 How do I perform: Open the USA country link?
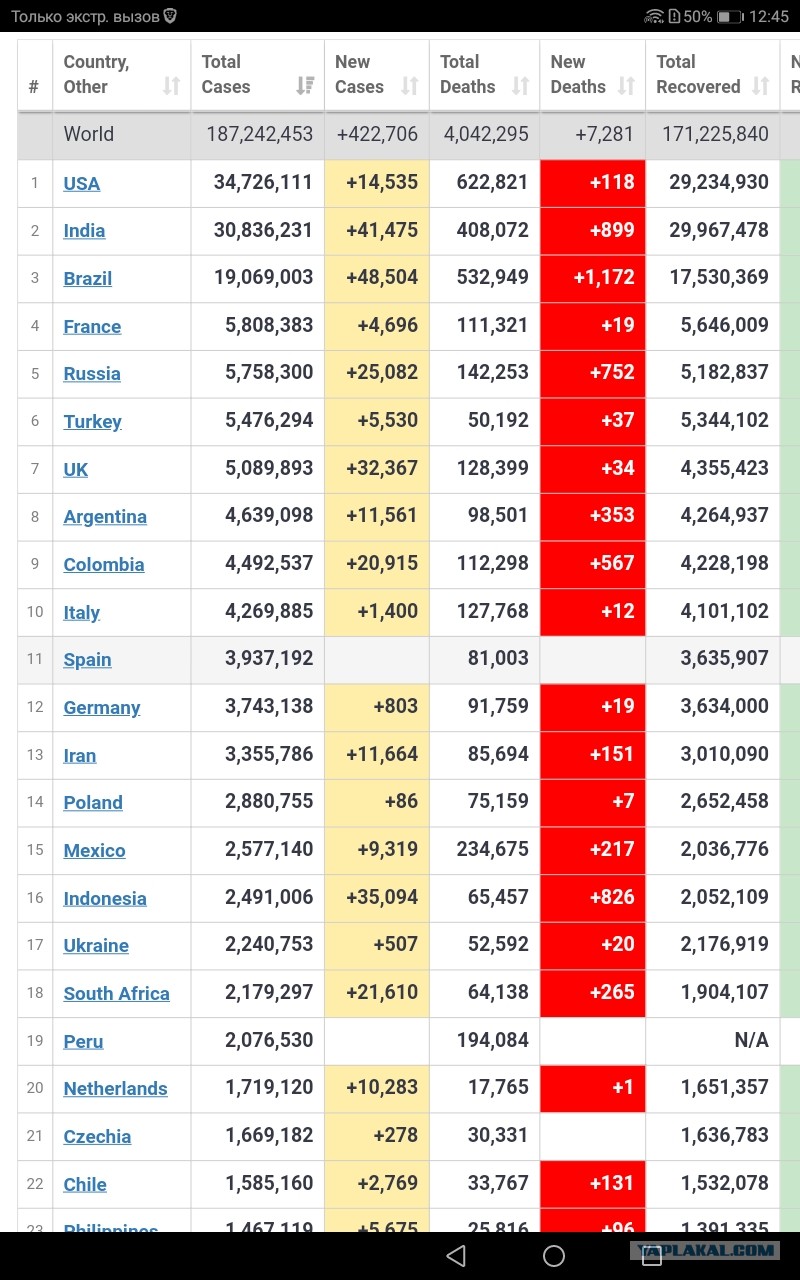click(x=81, y=183)
